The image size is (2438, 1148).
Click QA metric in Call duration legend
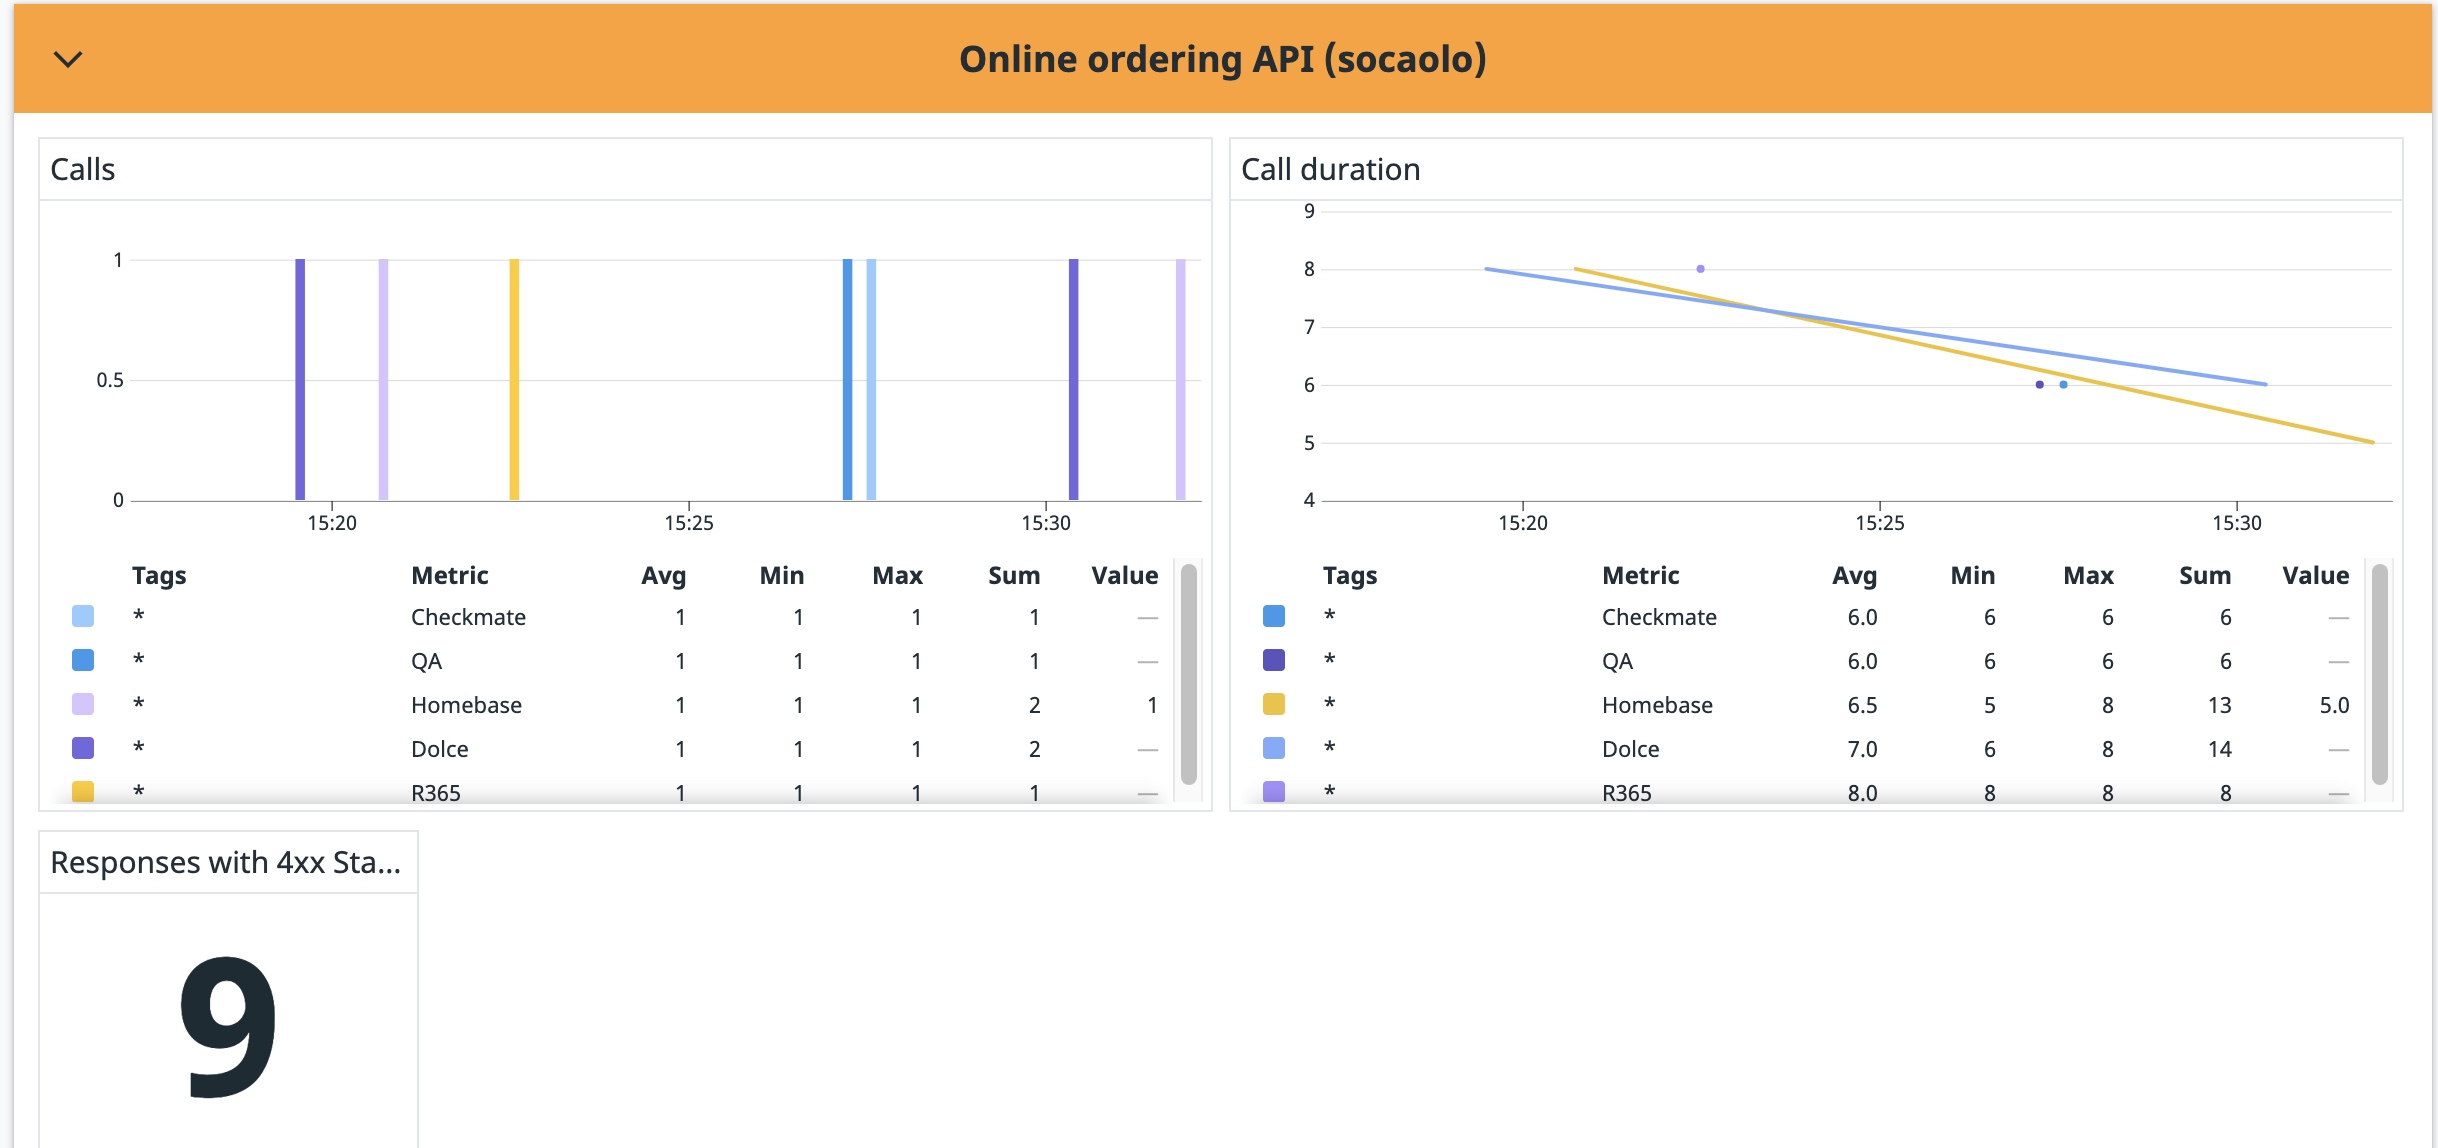point(1617,661)
